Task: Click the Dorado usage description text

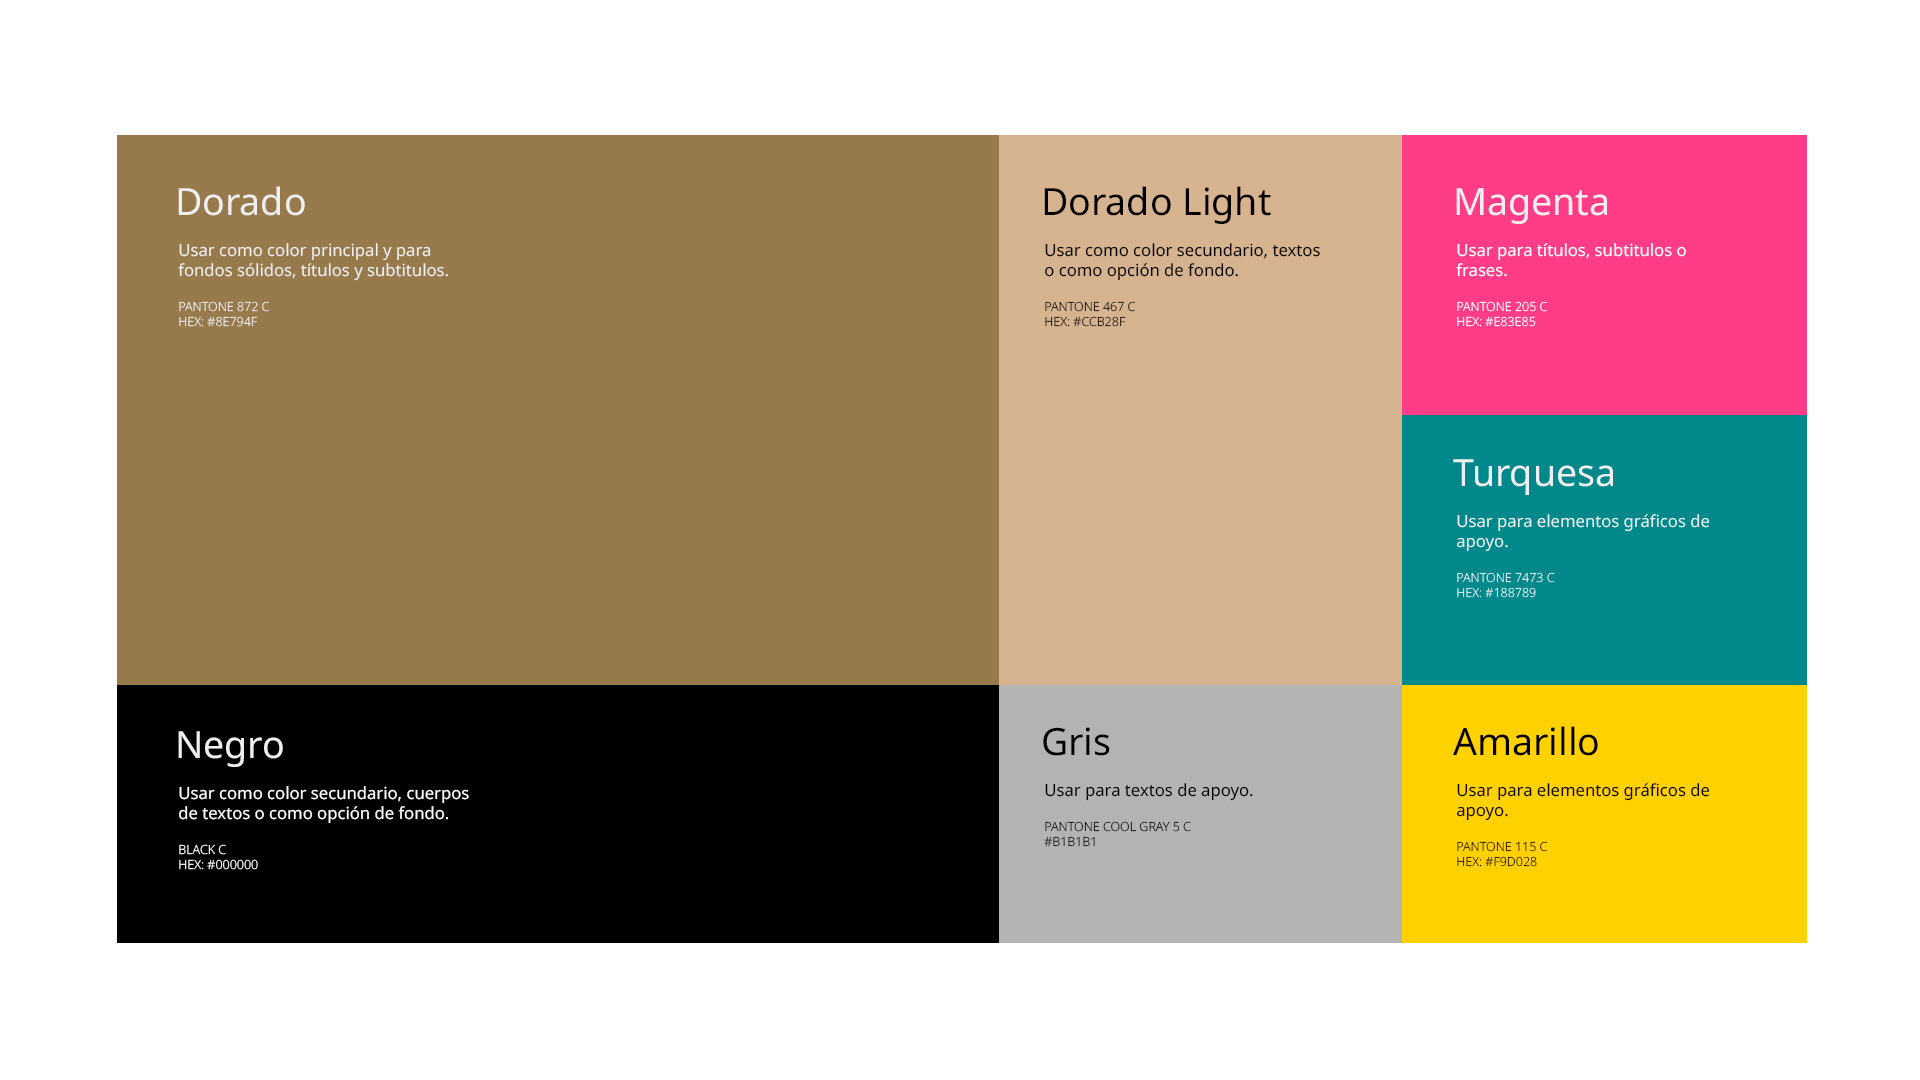Action: [313, 260]
